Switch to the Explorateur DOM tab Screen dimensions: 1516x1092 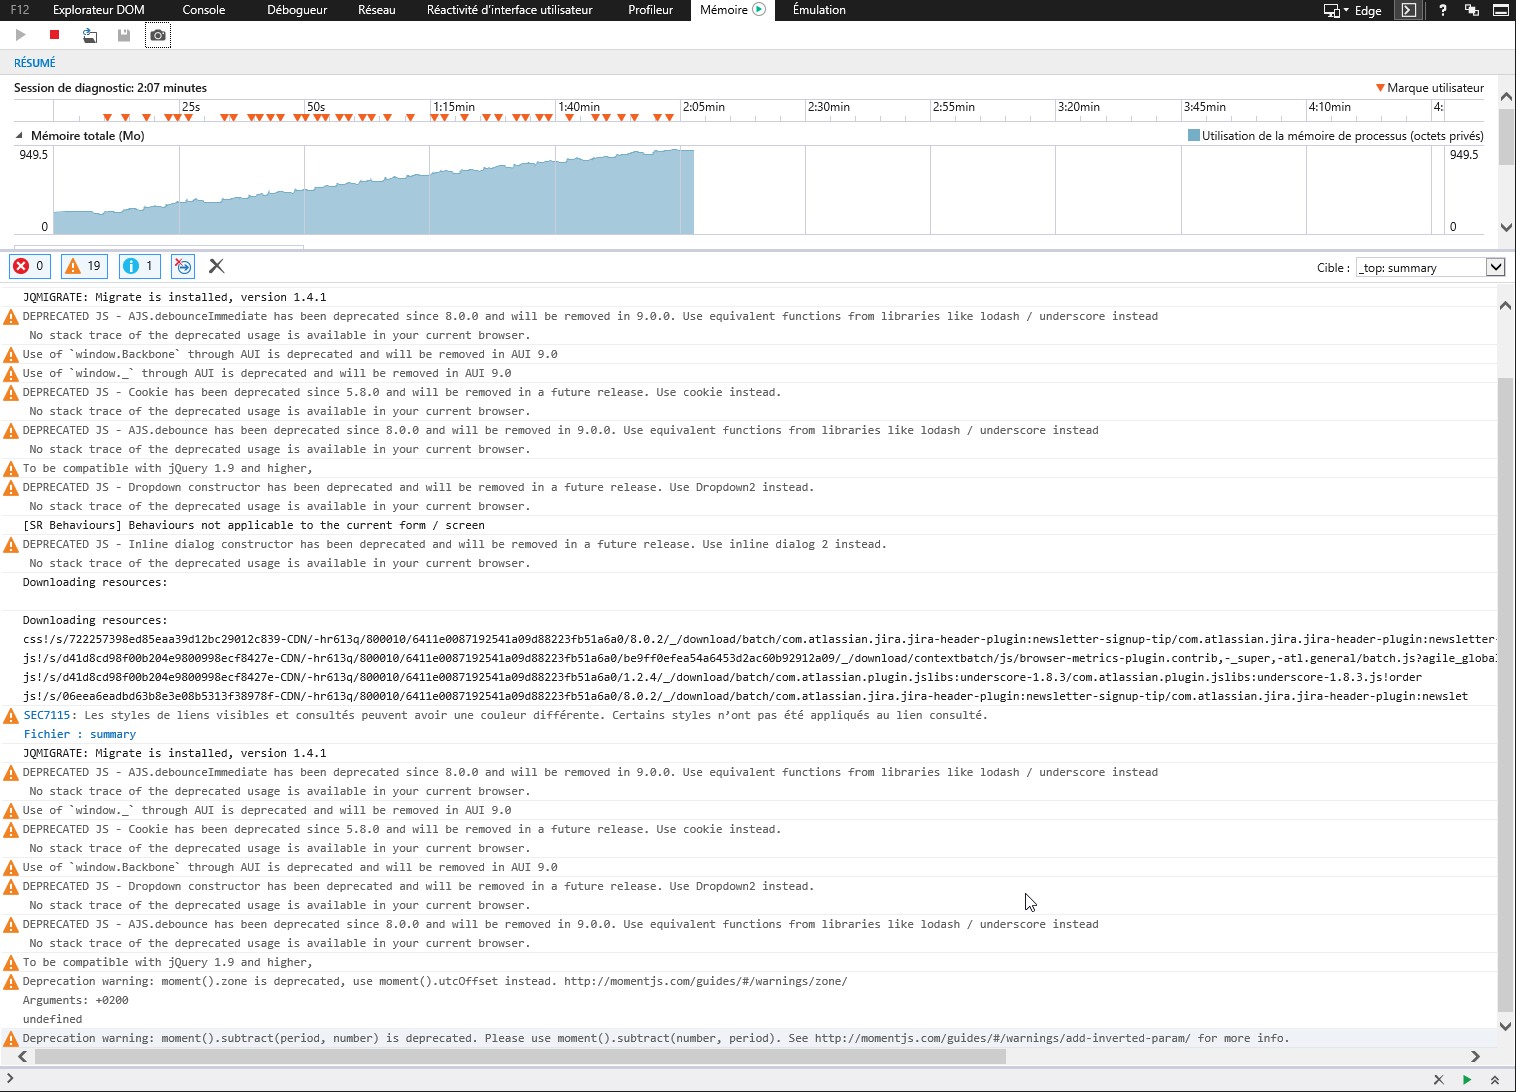tap(99, 10)
